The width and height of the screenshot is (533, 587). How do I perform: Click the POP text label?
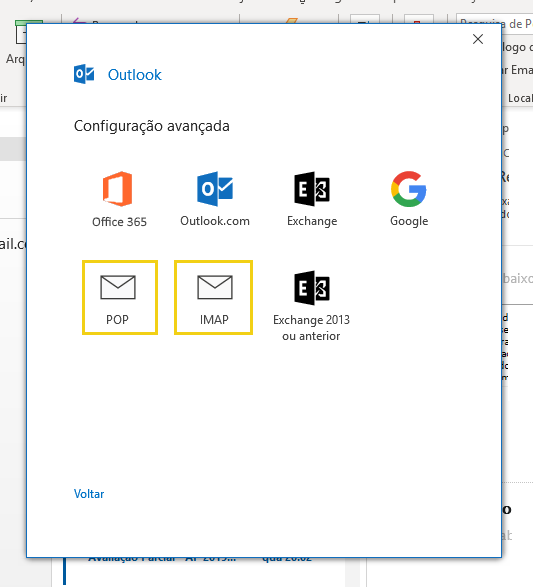118,320
